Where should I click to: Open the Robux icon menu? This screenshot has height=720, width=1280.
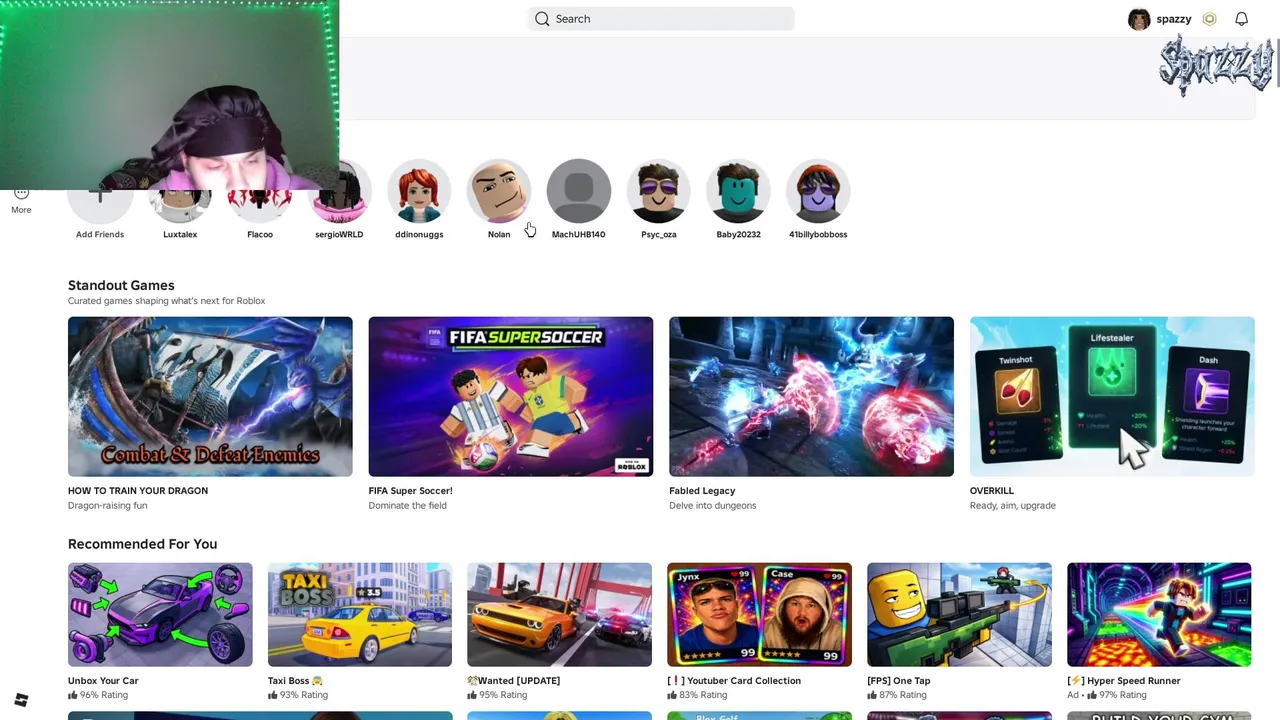[x=1209, y=18]
